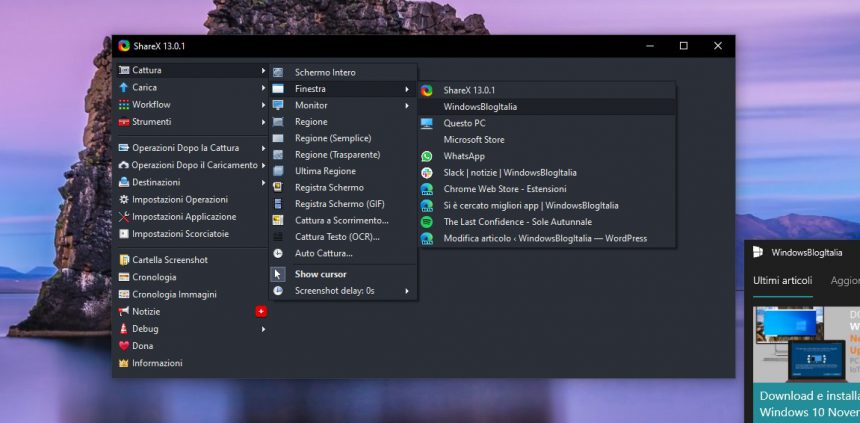This screenshot has width=860, height=423.
Task: Expand Operazioni Dopo il Caricamento arrow
Action: 264,165
